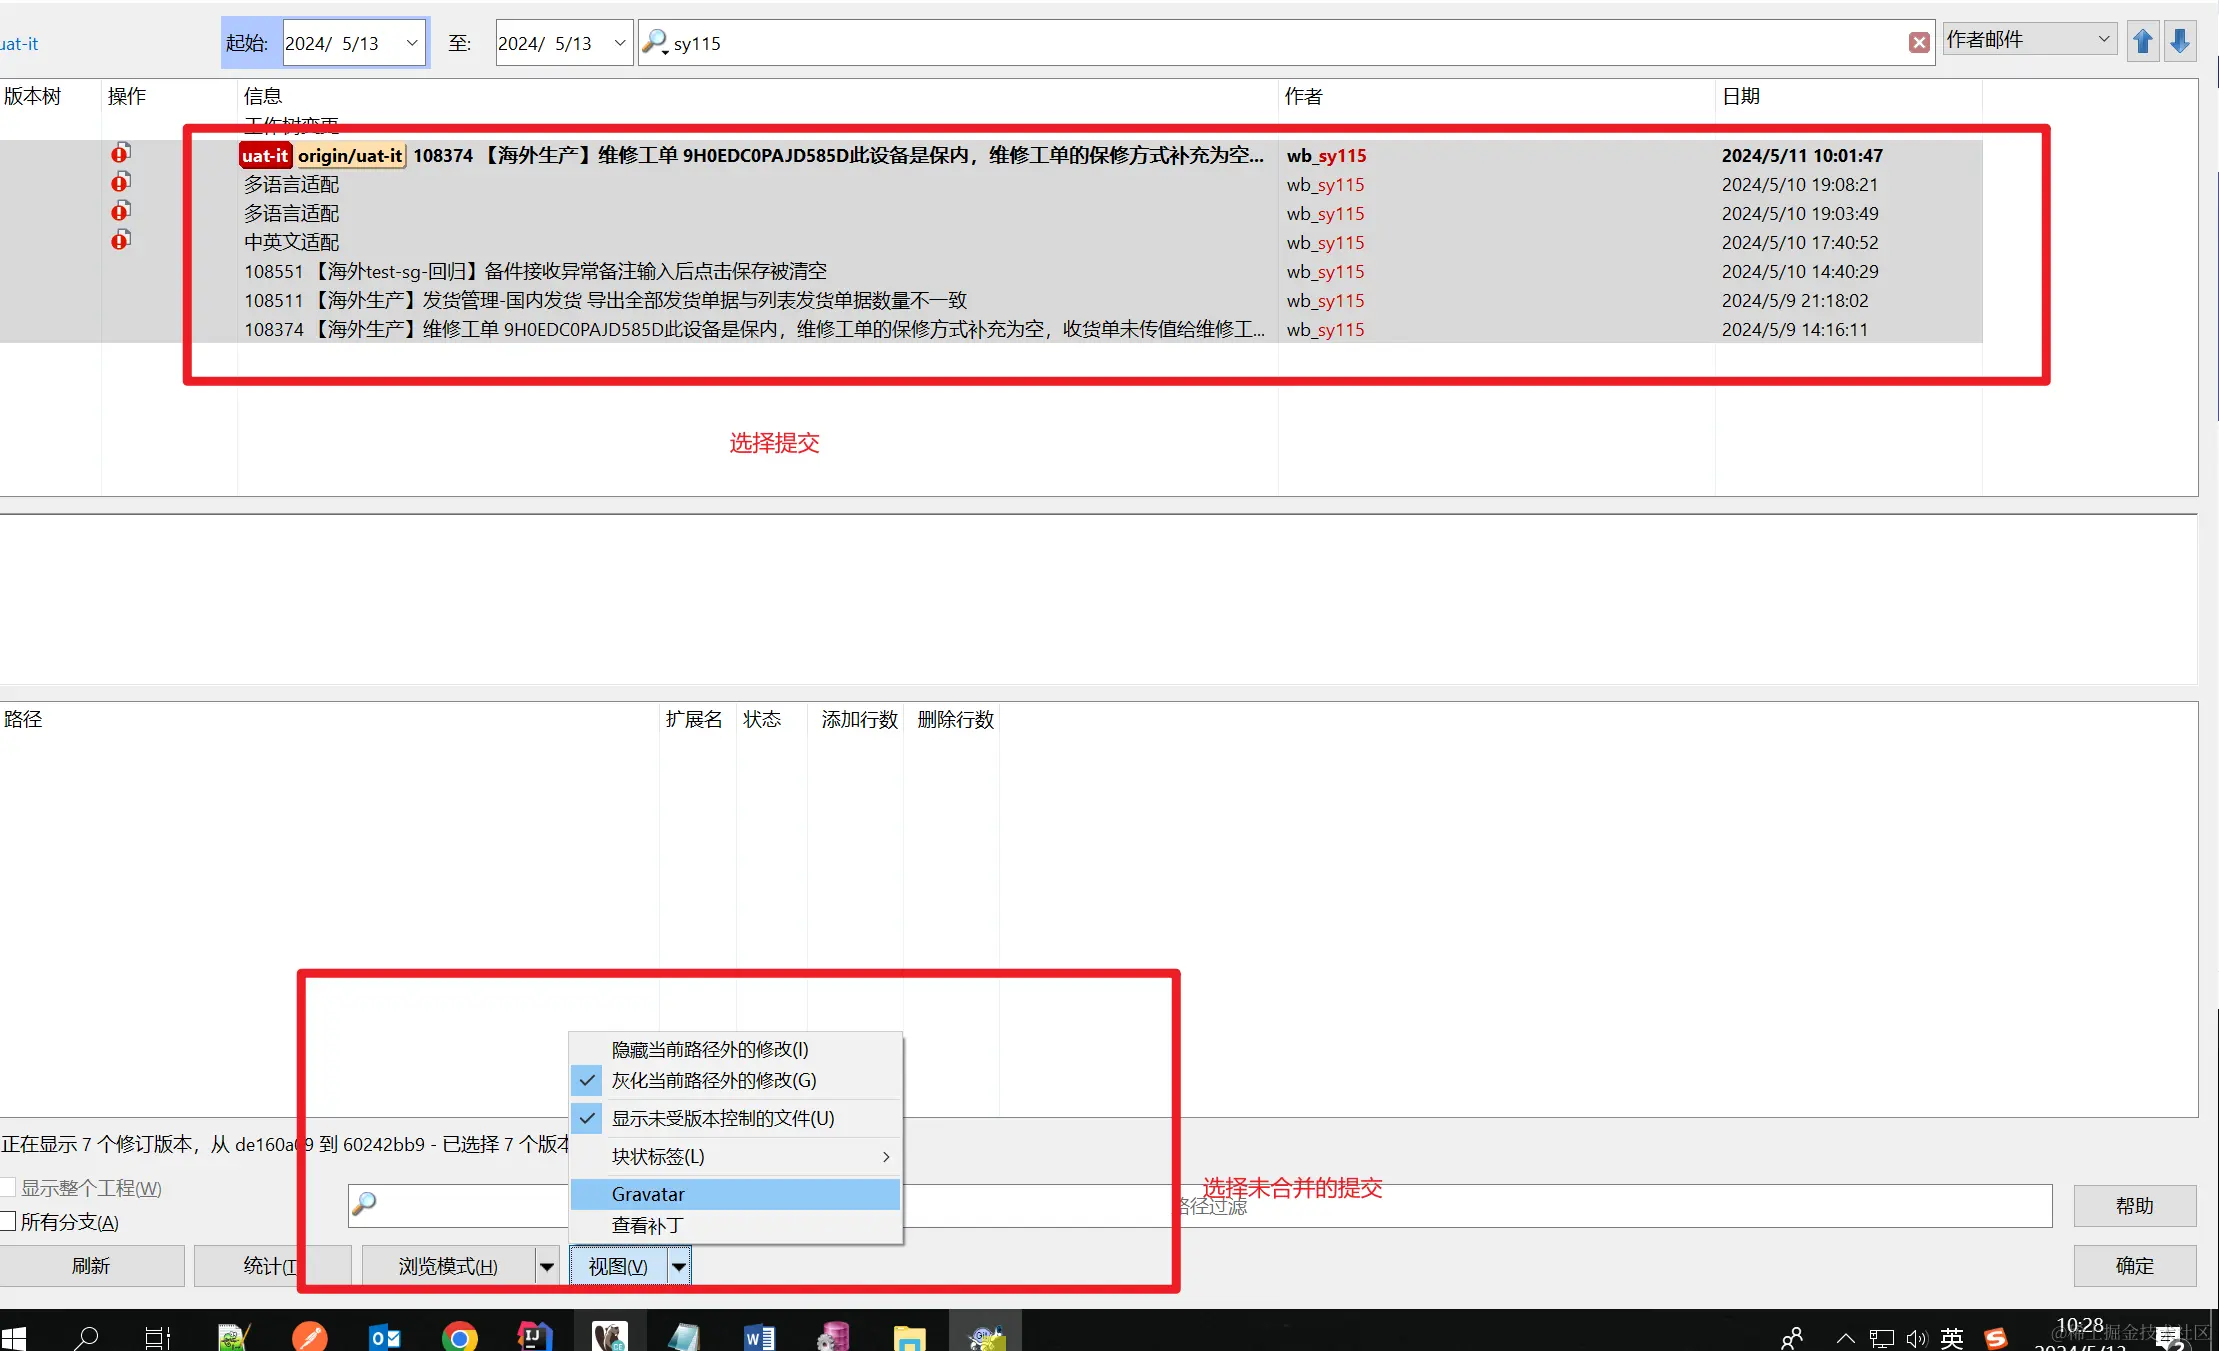The image size is (2219, 1351).
Task: Click the 统计 button
Action: 272,1266
